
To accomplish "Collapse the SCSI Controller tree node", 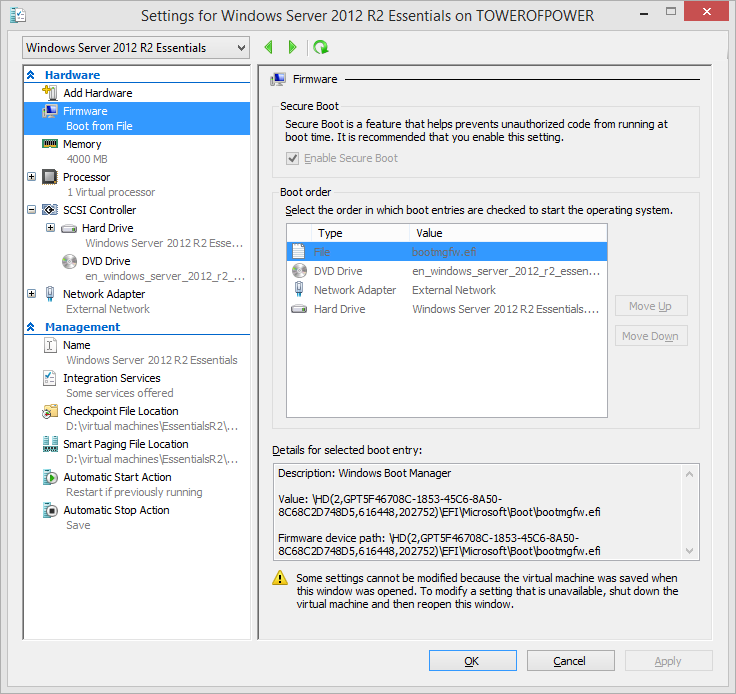I will pyautogui.click(x=32, y=210).
